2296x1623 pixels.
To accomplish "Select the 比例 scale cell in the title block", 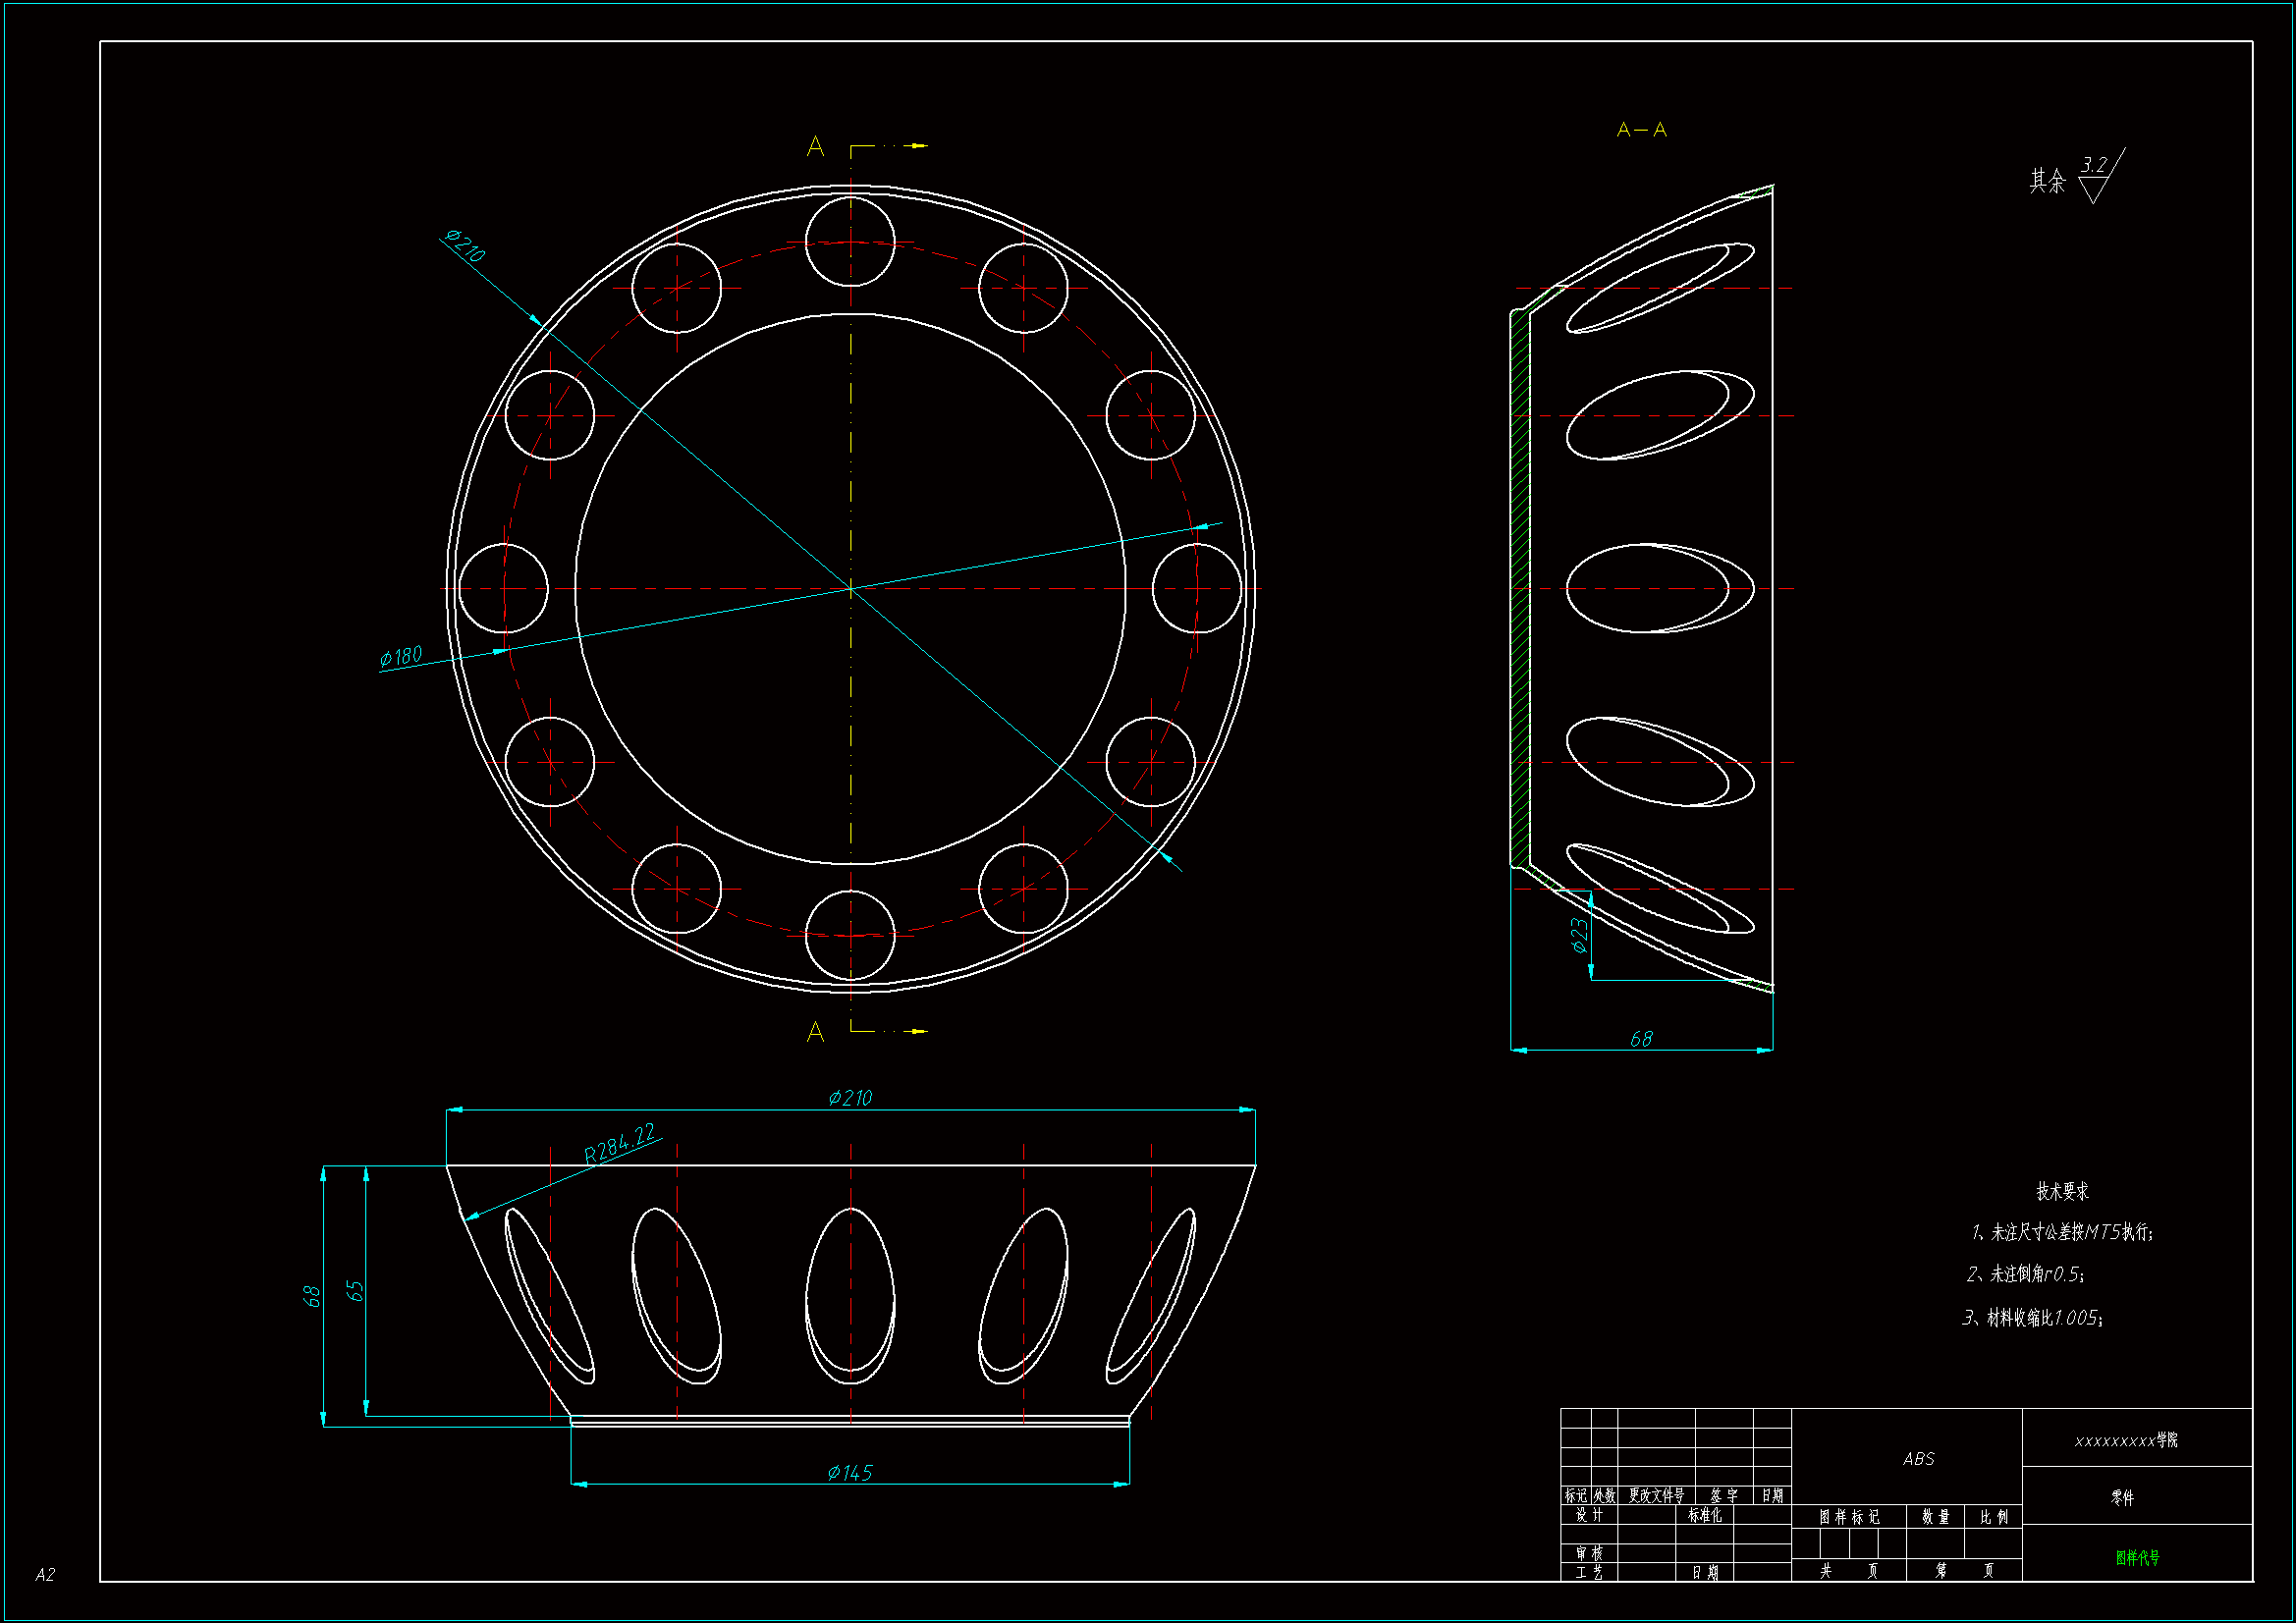I will [x=1993, y=1517].
